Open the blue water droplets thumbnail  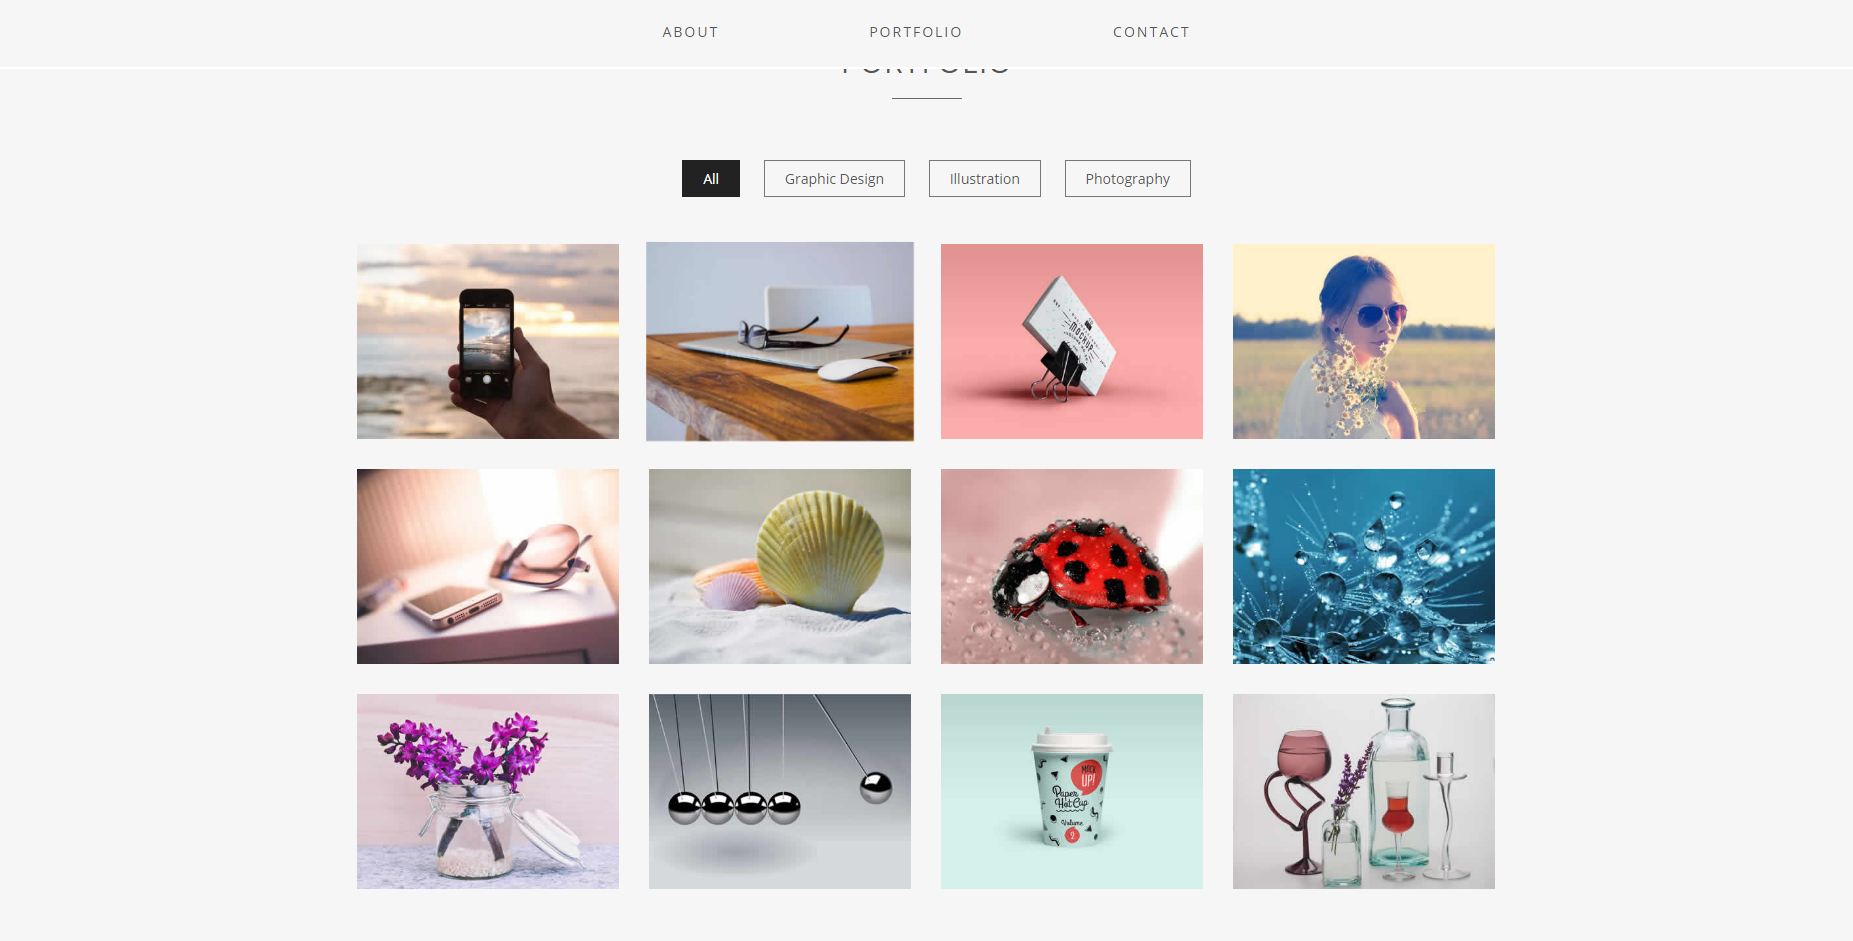point(1364,566)
